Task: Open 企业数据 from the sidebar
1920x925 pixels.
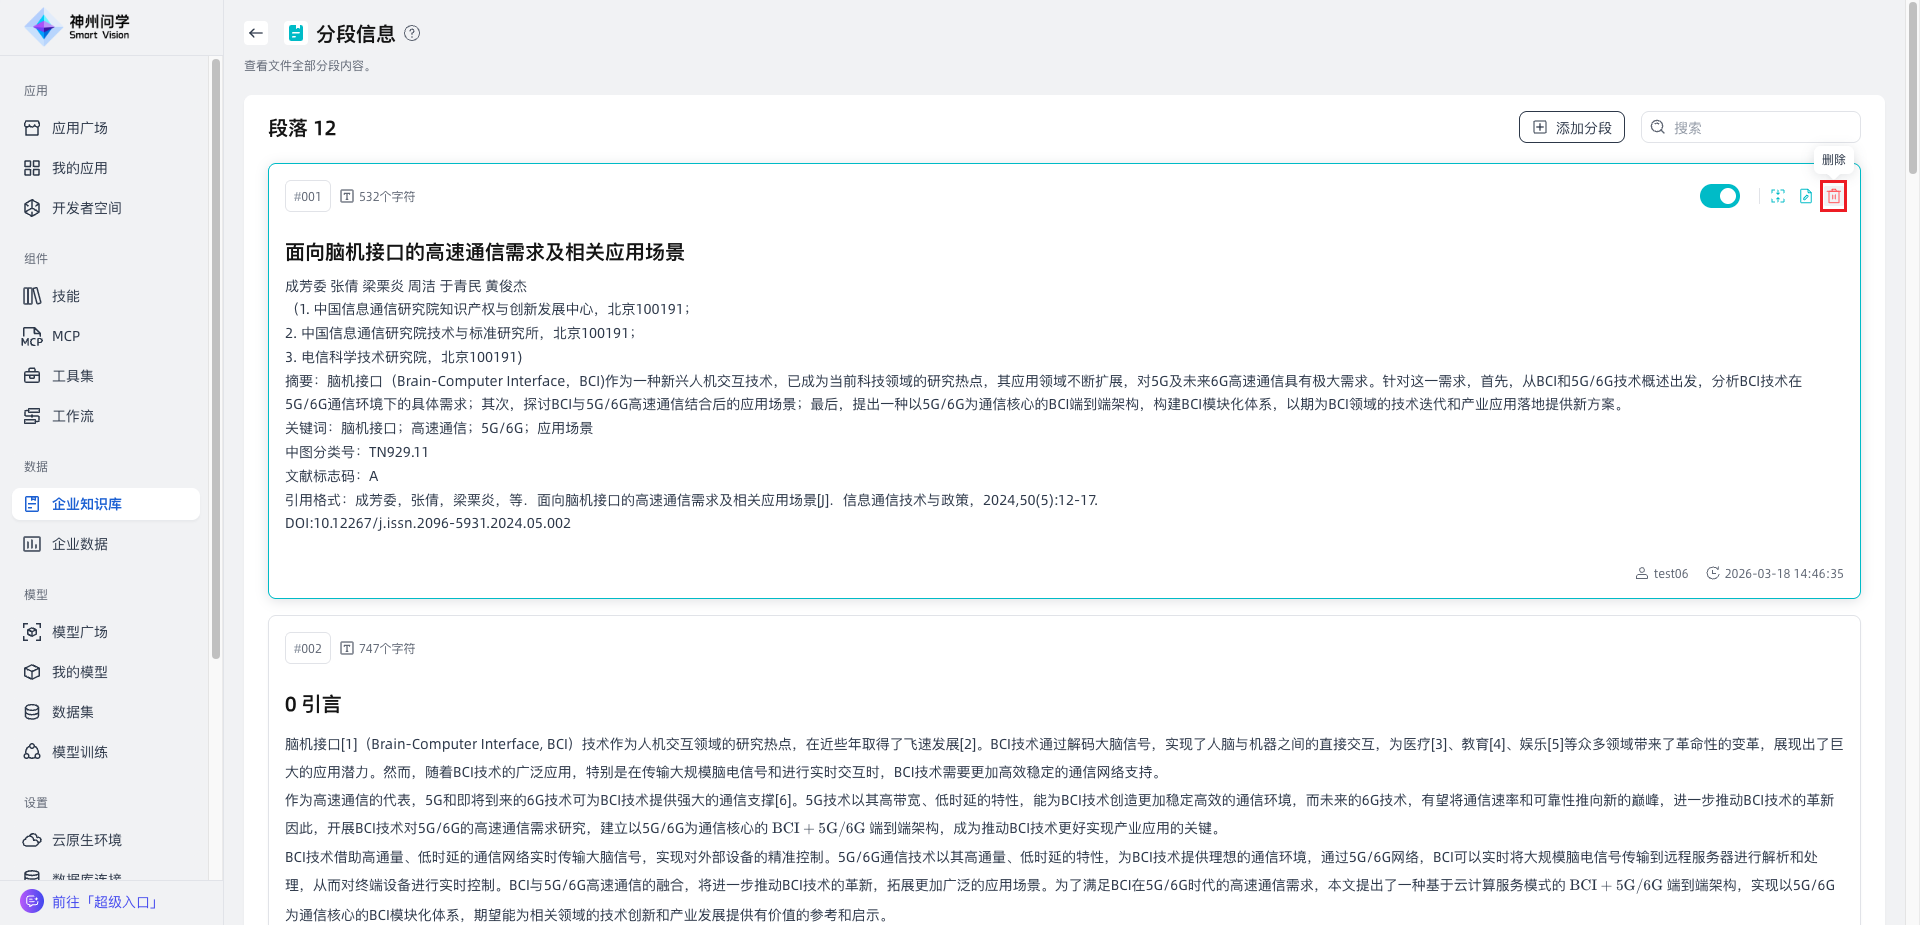Action: coord(106,544)
